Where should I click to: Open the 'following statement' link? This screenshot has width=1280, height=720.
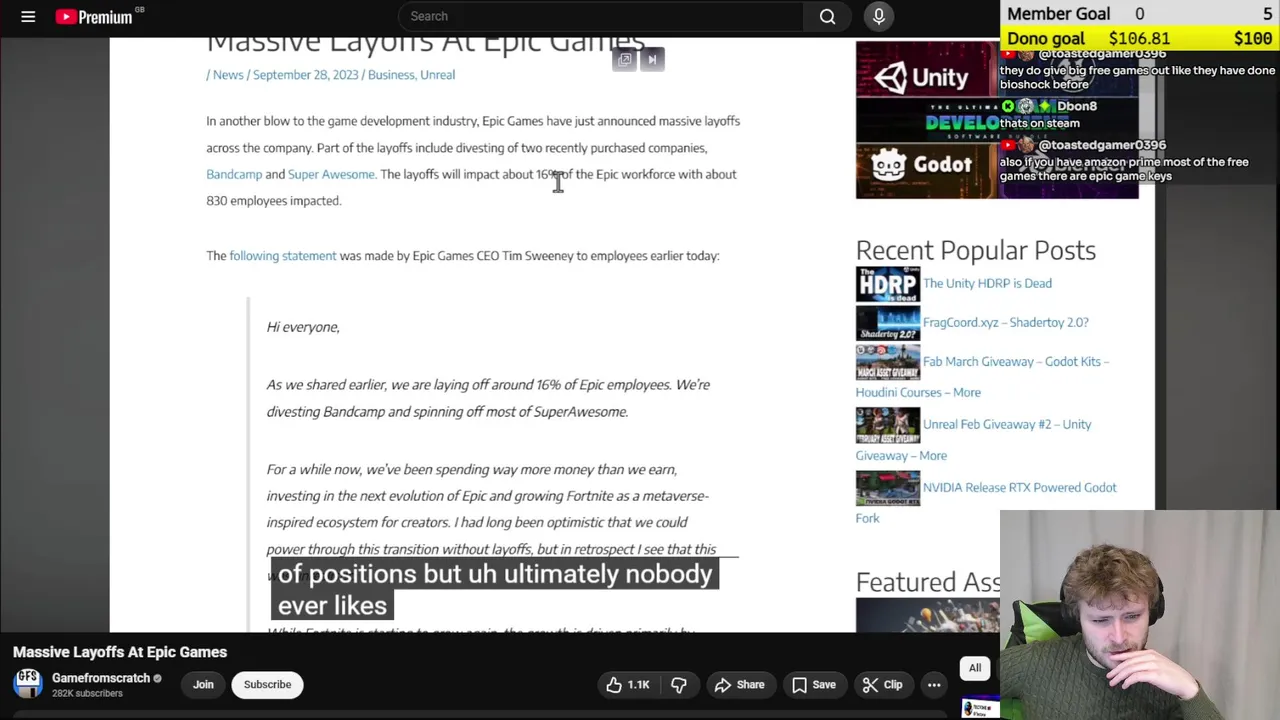click(283, 256)
